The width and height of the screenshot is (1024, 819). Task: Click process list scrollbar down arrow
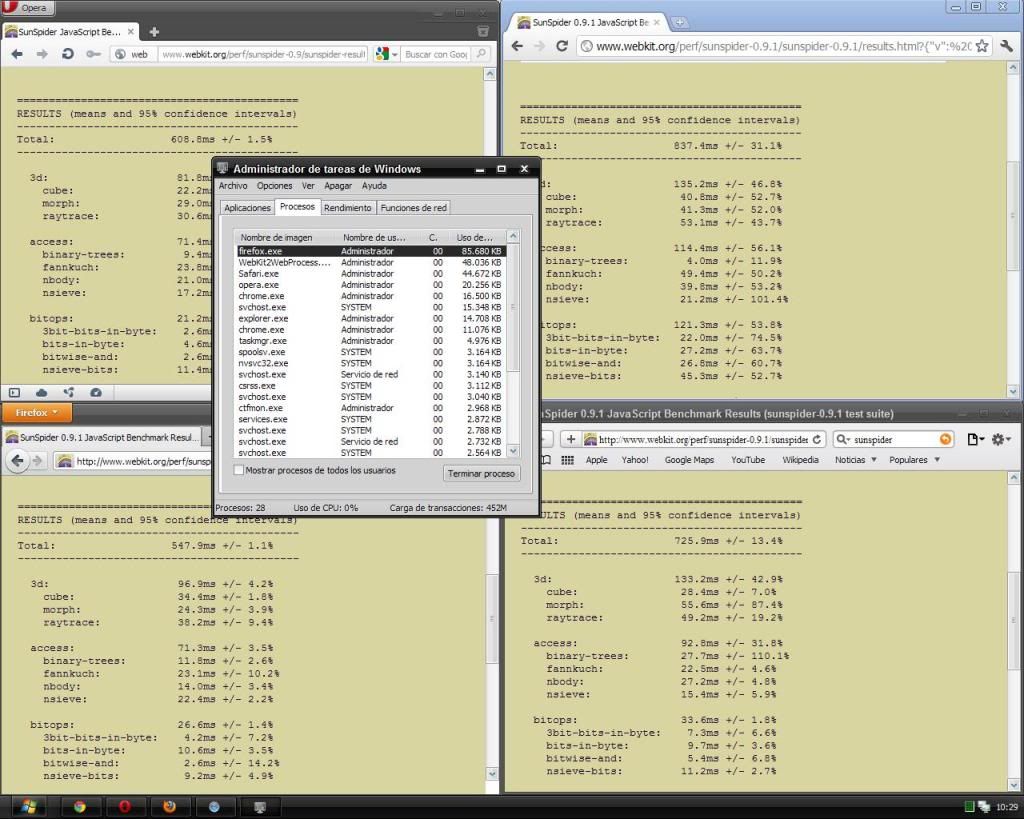coord(513,451)
